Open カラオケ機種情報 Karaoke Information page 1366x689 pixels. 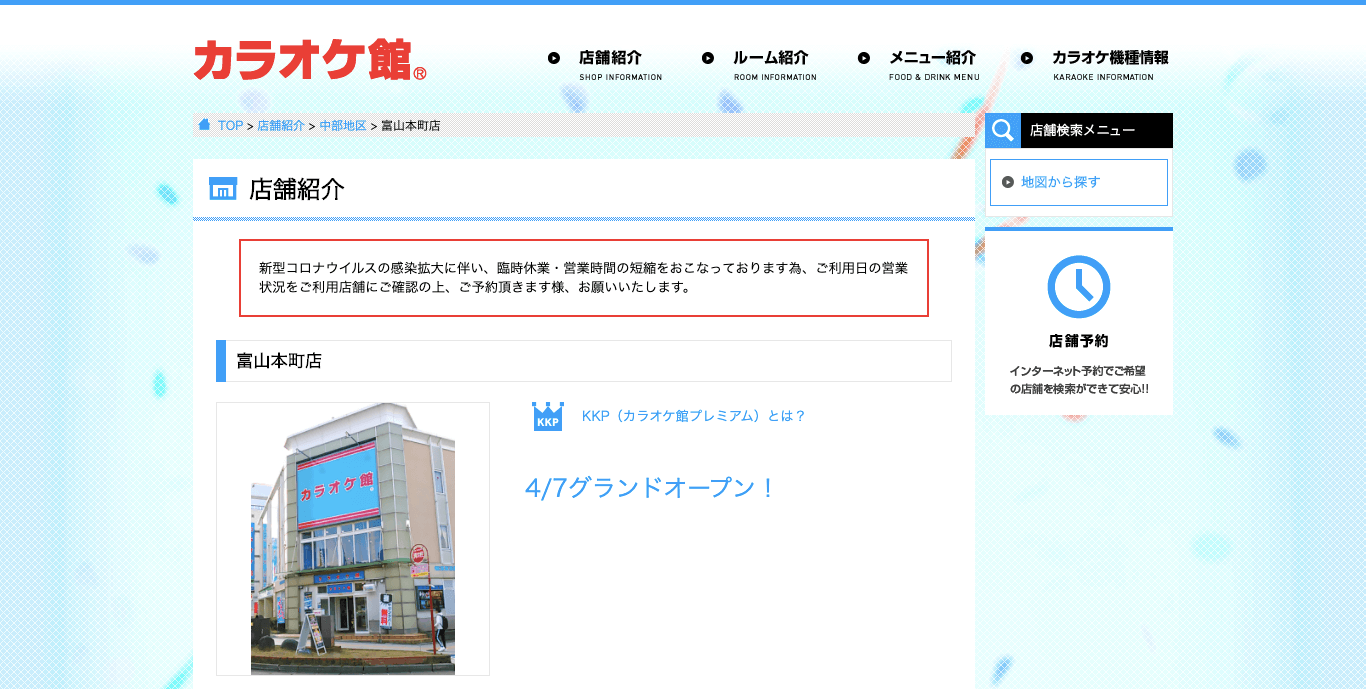tap(1108, 64)
